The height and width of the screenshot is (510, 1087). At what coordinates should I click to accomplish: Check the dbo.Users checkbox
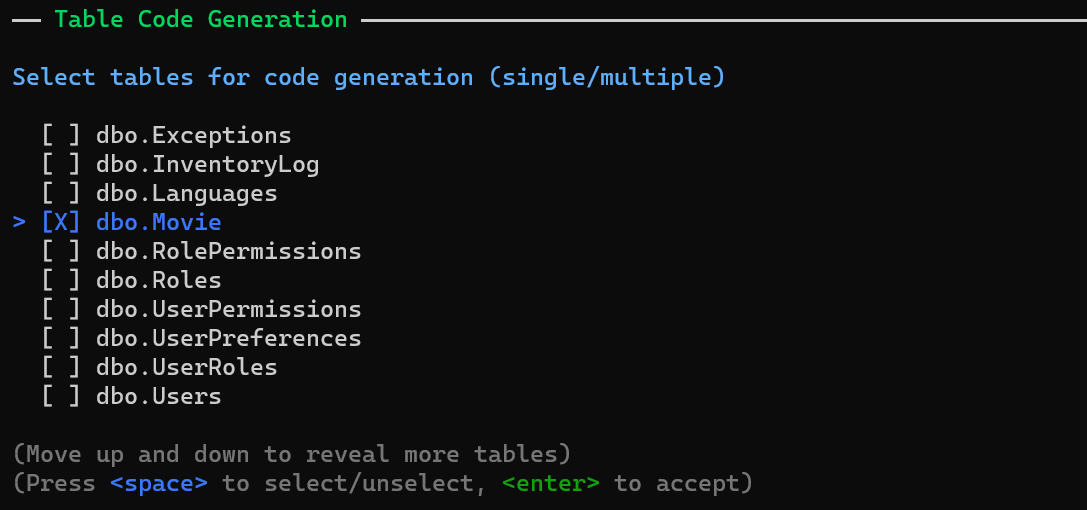61,396
